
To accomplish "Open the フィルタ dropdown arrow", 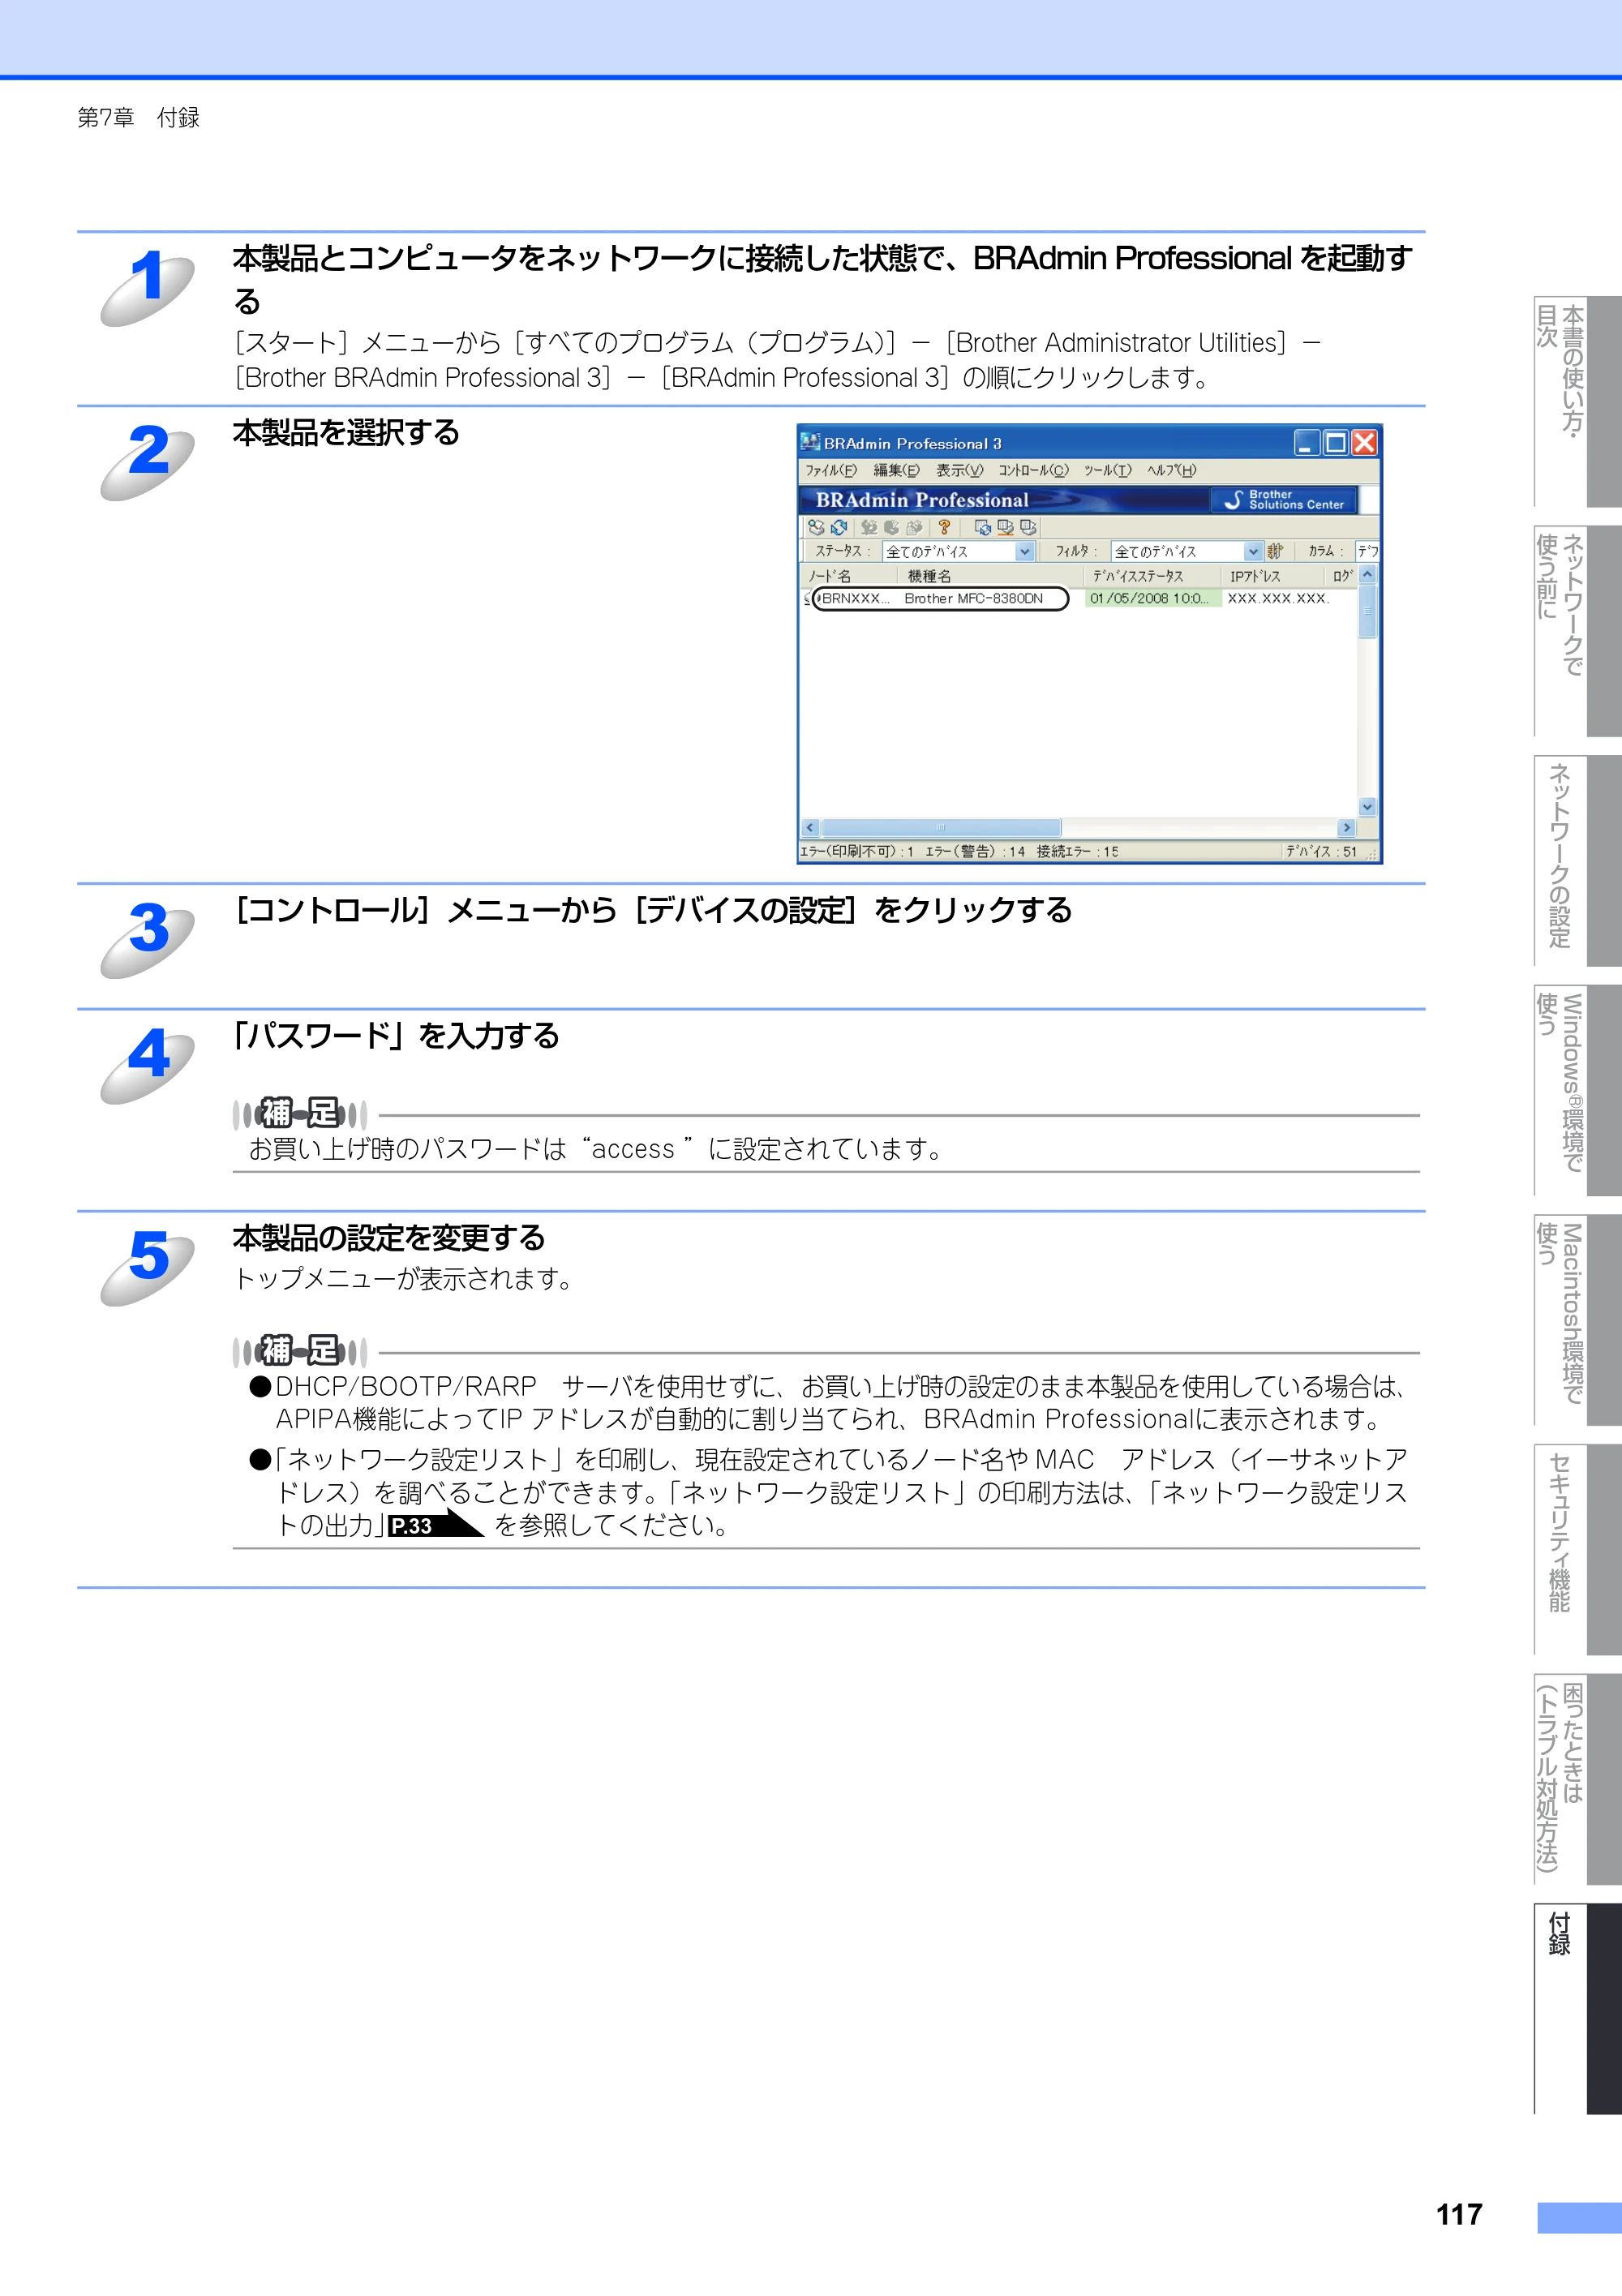I will 1253,551.
